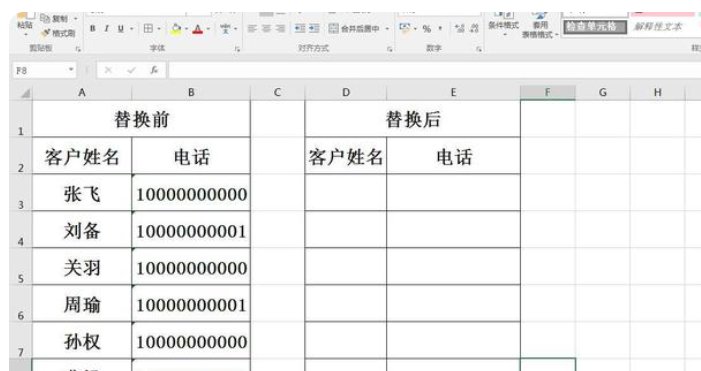
Task: Select 周瑜's phone number 10000000001
Action: (191, 304)
